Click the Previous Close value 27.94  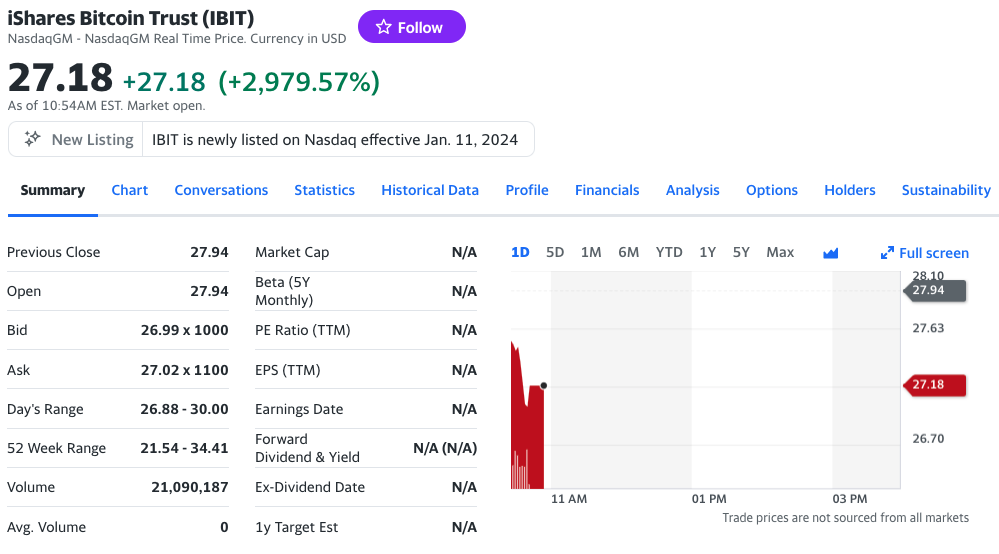209,252
